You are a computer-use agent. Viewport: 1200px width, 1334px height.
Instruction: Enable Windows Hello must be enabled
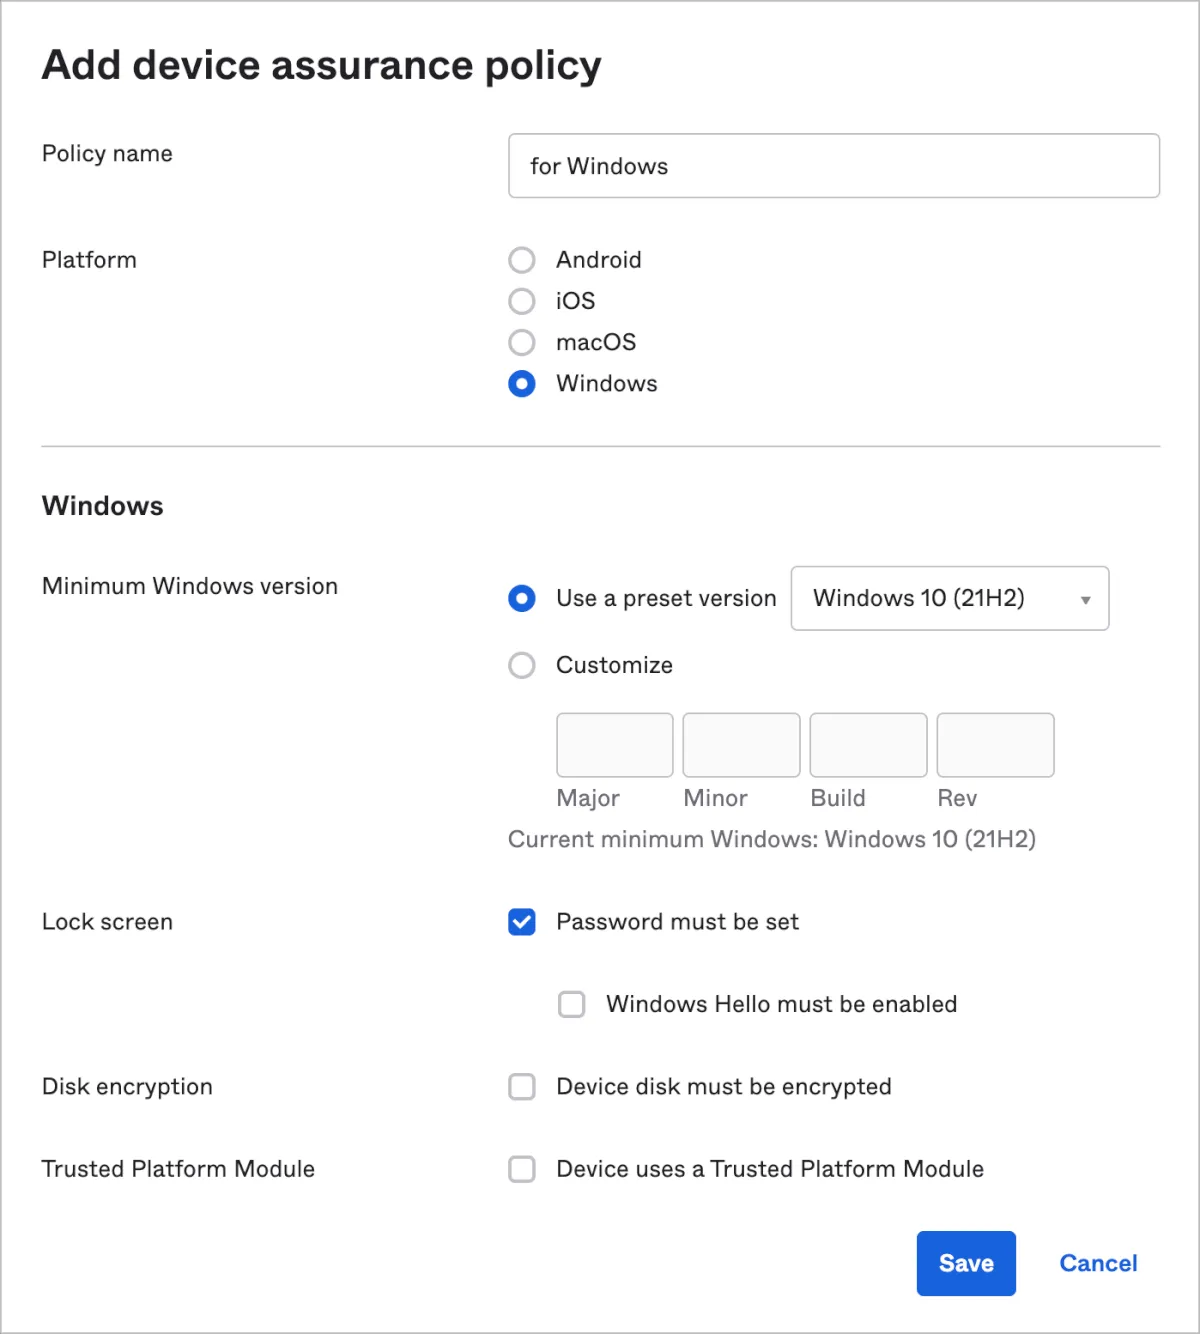[x=572, y=1004]
